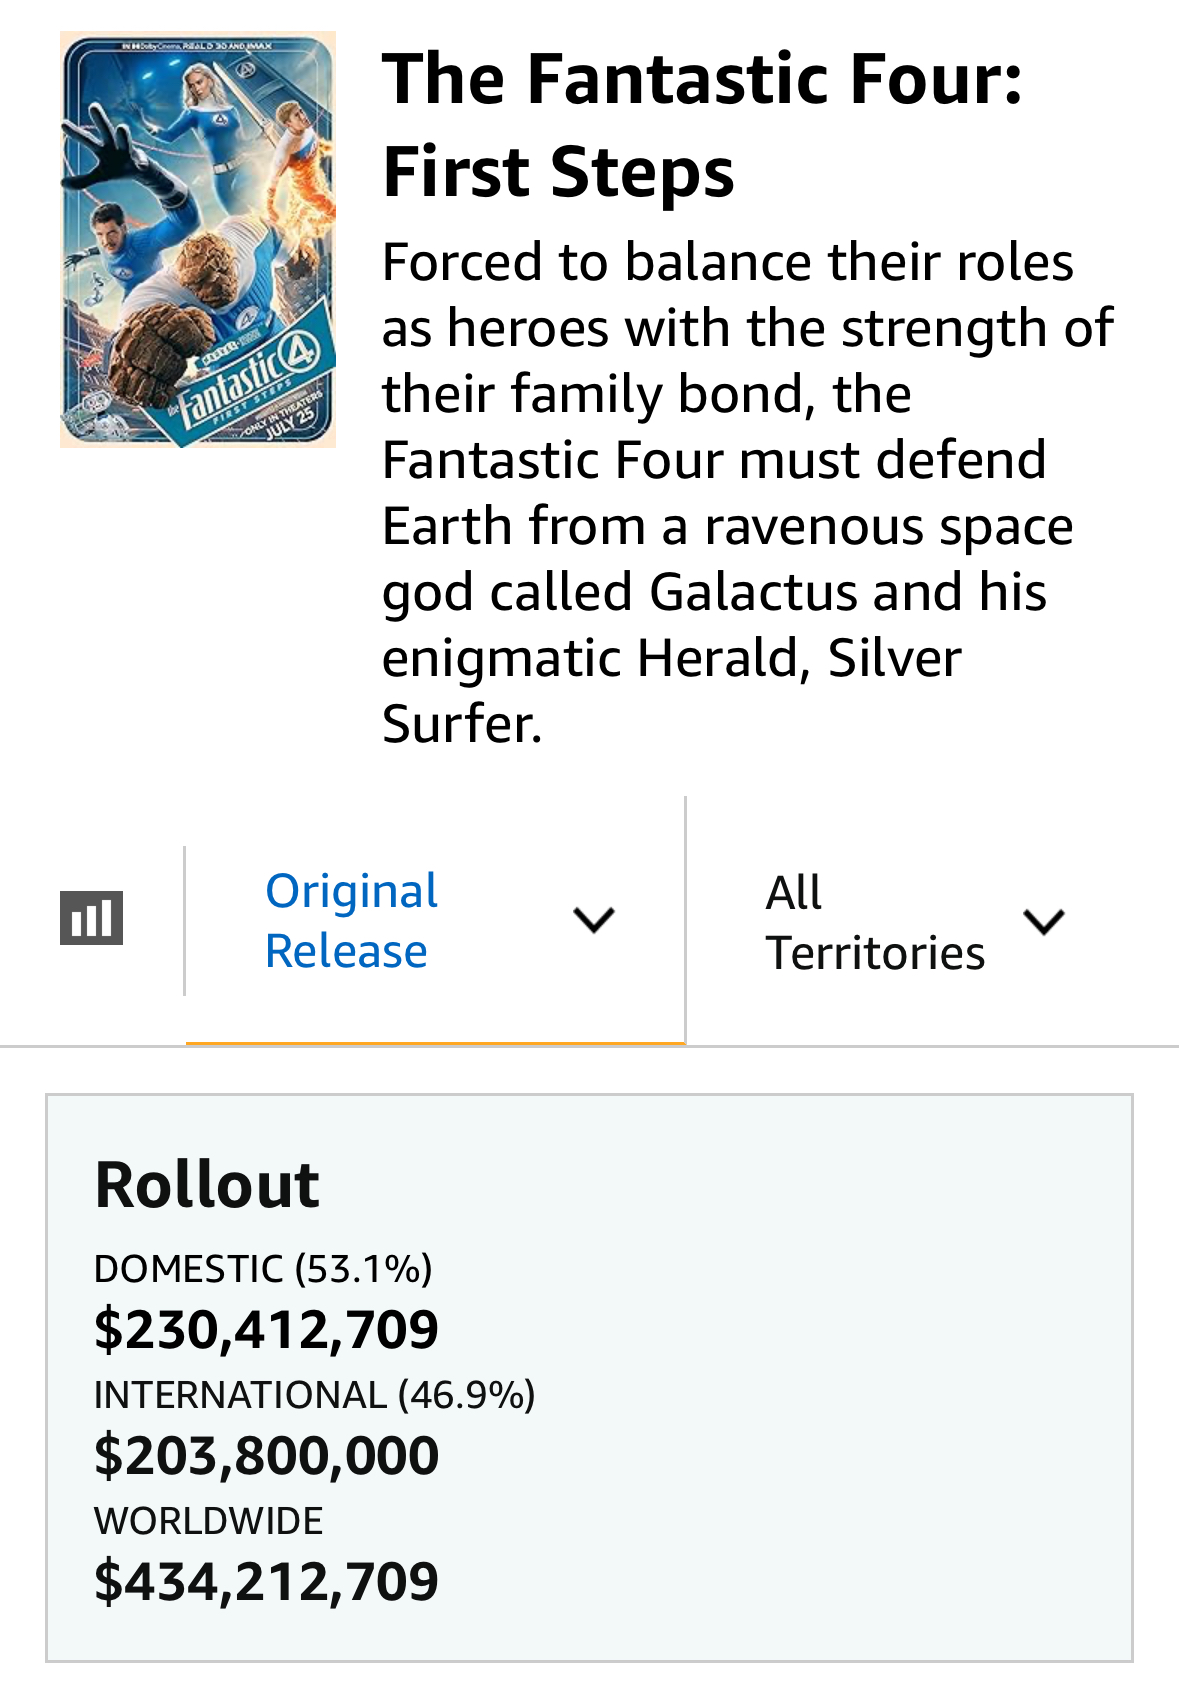Screen dimensions: 1179x1695
Task: Click the international gross $203,800,000
Action: click(266, 1455)
